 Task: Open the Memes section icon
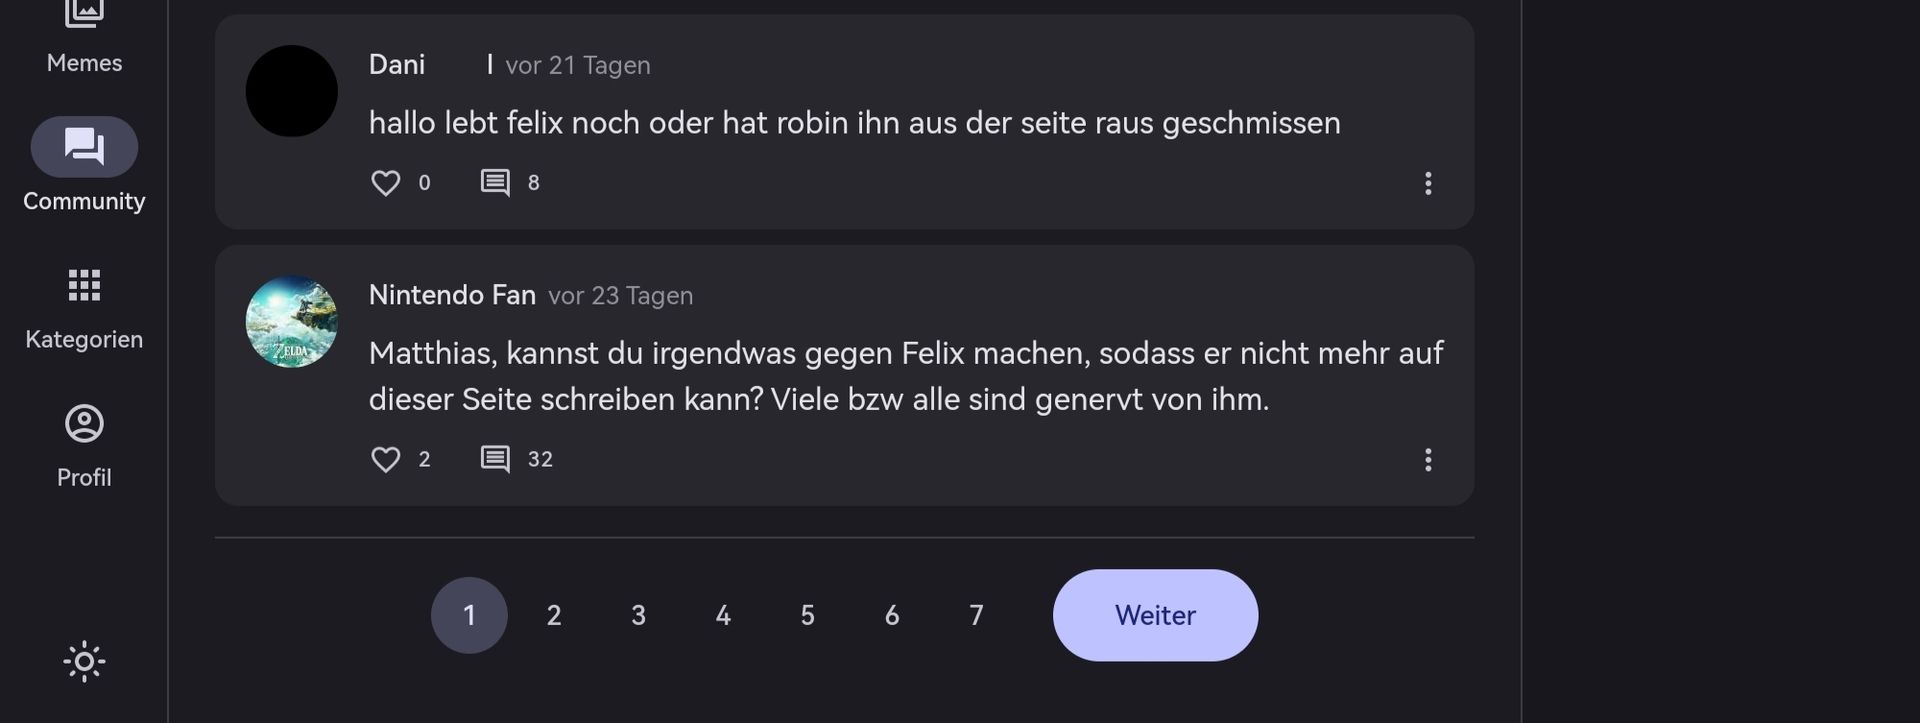(84, 14)
